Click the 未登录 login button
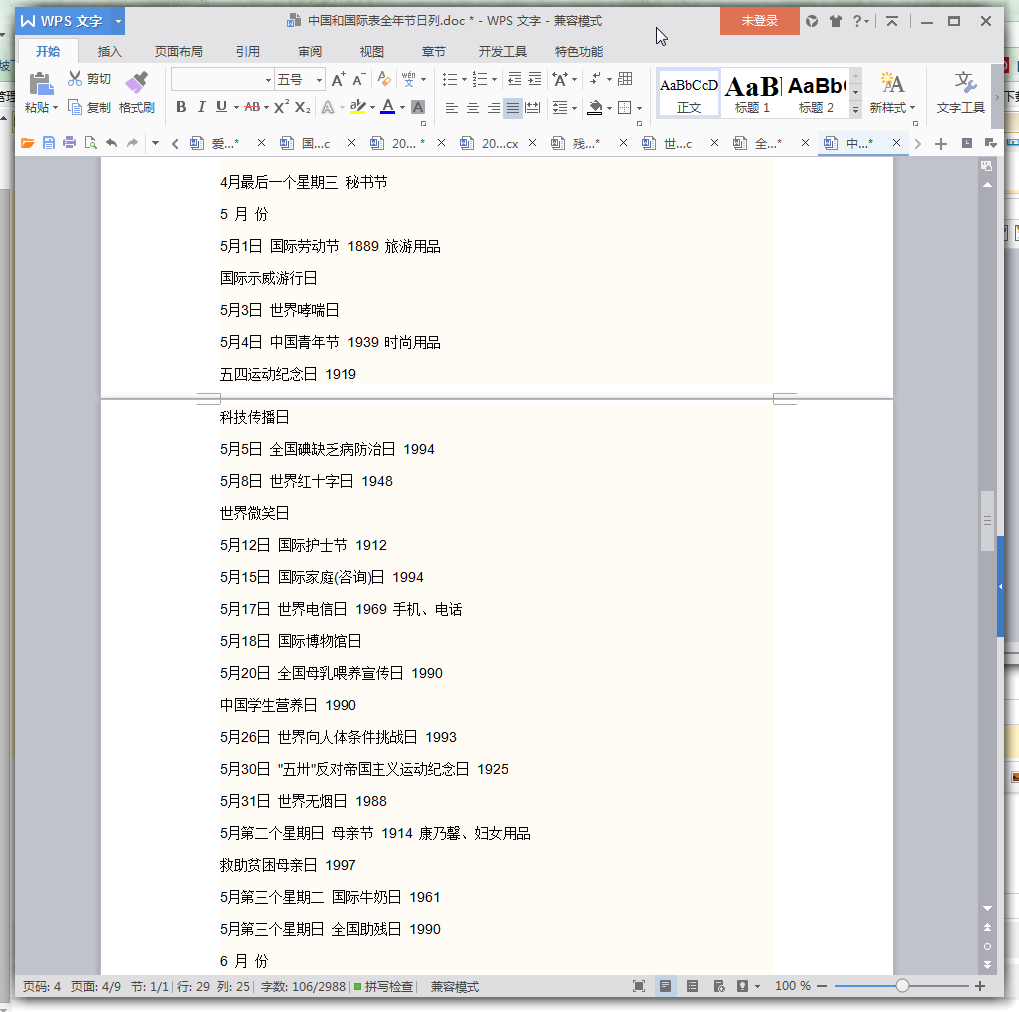This screenshot has width=1019, height=1012. coord(759,21)
